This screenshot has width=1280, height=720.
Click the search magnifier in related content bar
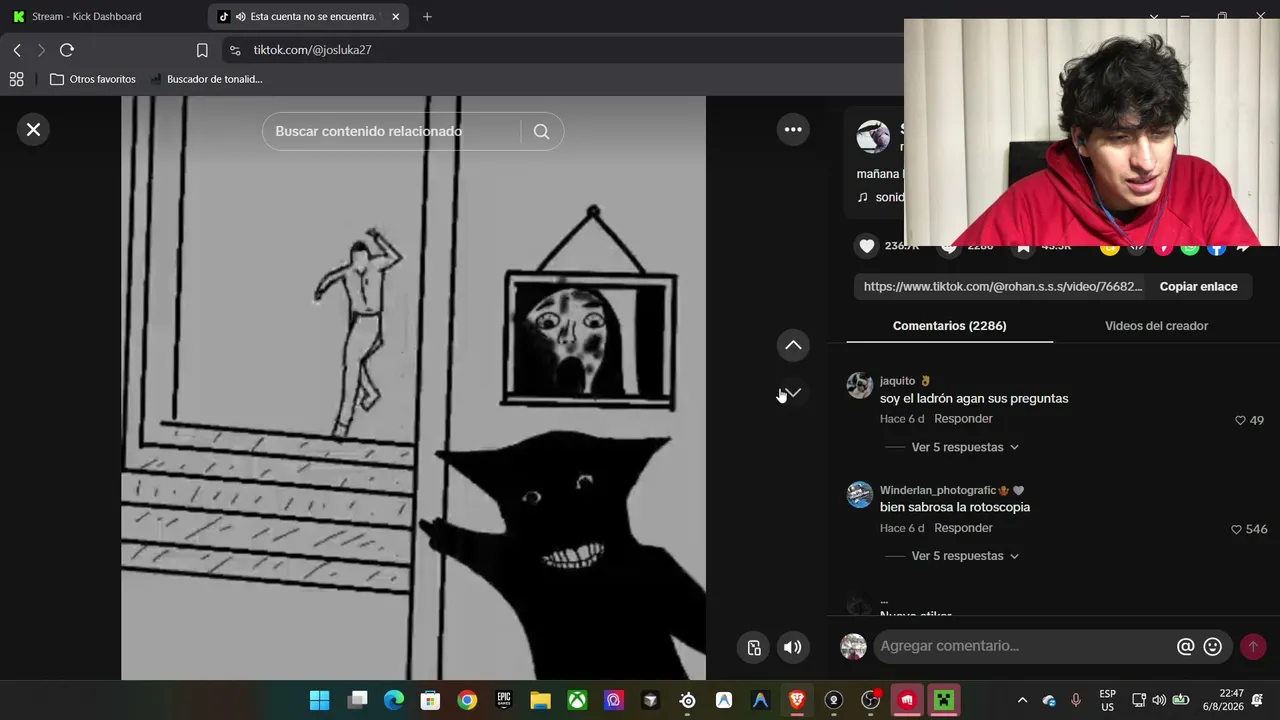(x=541, y=131)
